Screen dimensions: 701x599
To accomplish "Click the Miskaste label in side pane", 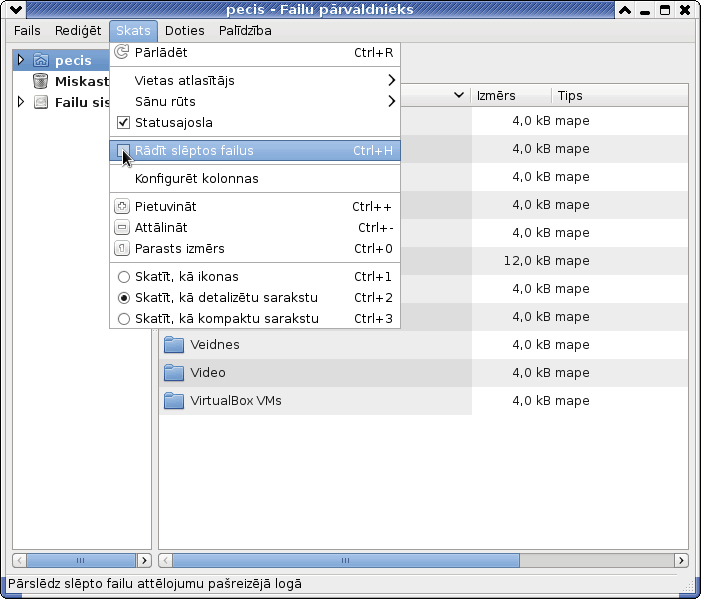I will pos(82,81).
